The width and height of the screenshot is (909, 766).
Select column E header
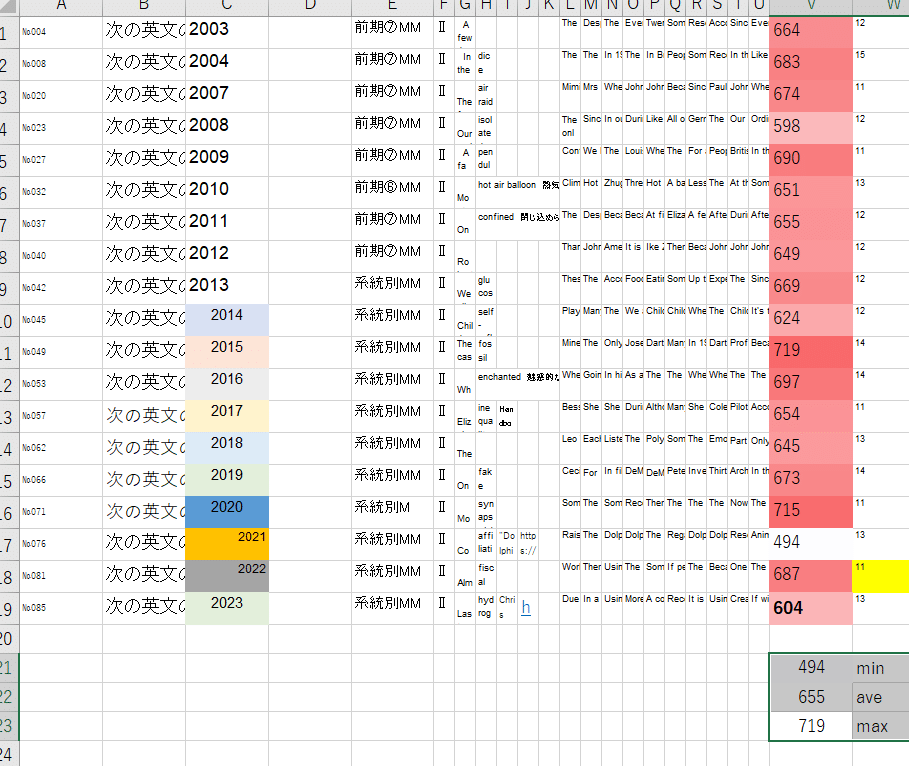click(x=392, y=7)
